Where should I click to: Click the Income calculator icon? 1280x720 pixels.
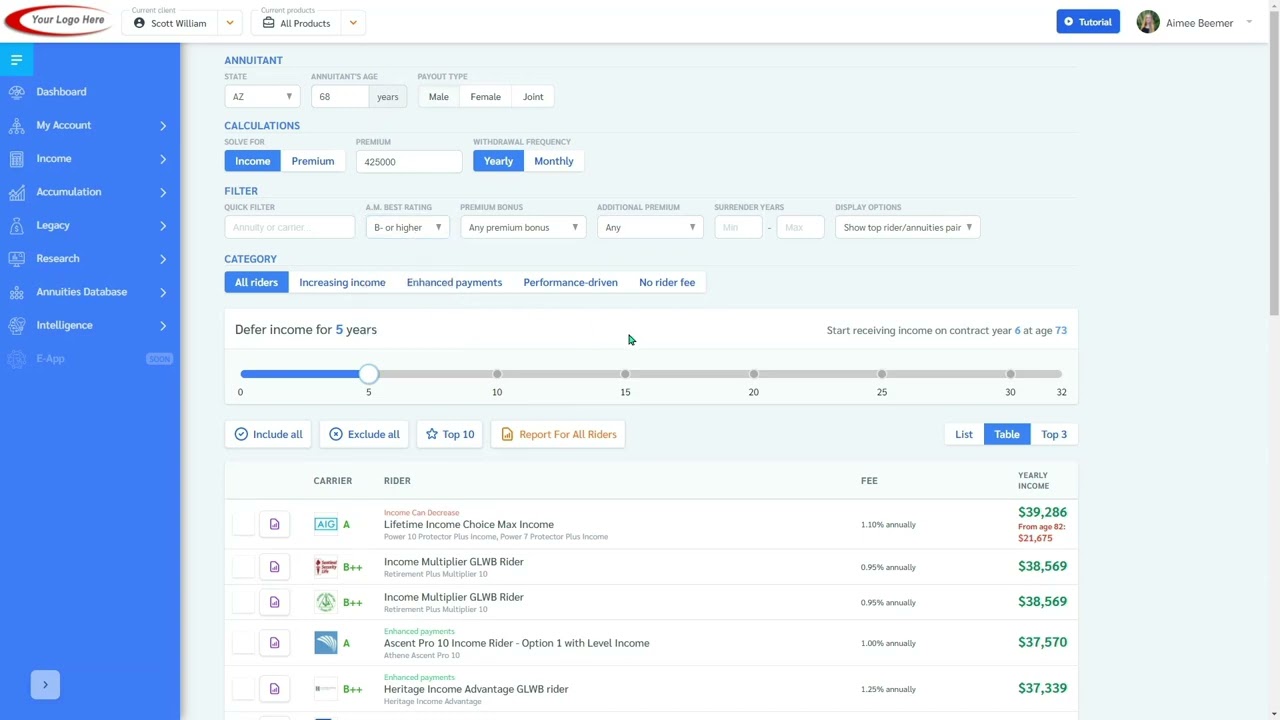pyautogui.click(x=16, y=159)
